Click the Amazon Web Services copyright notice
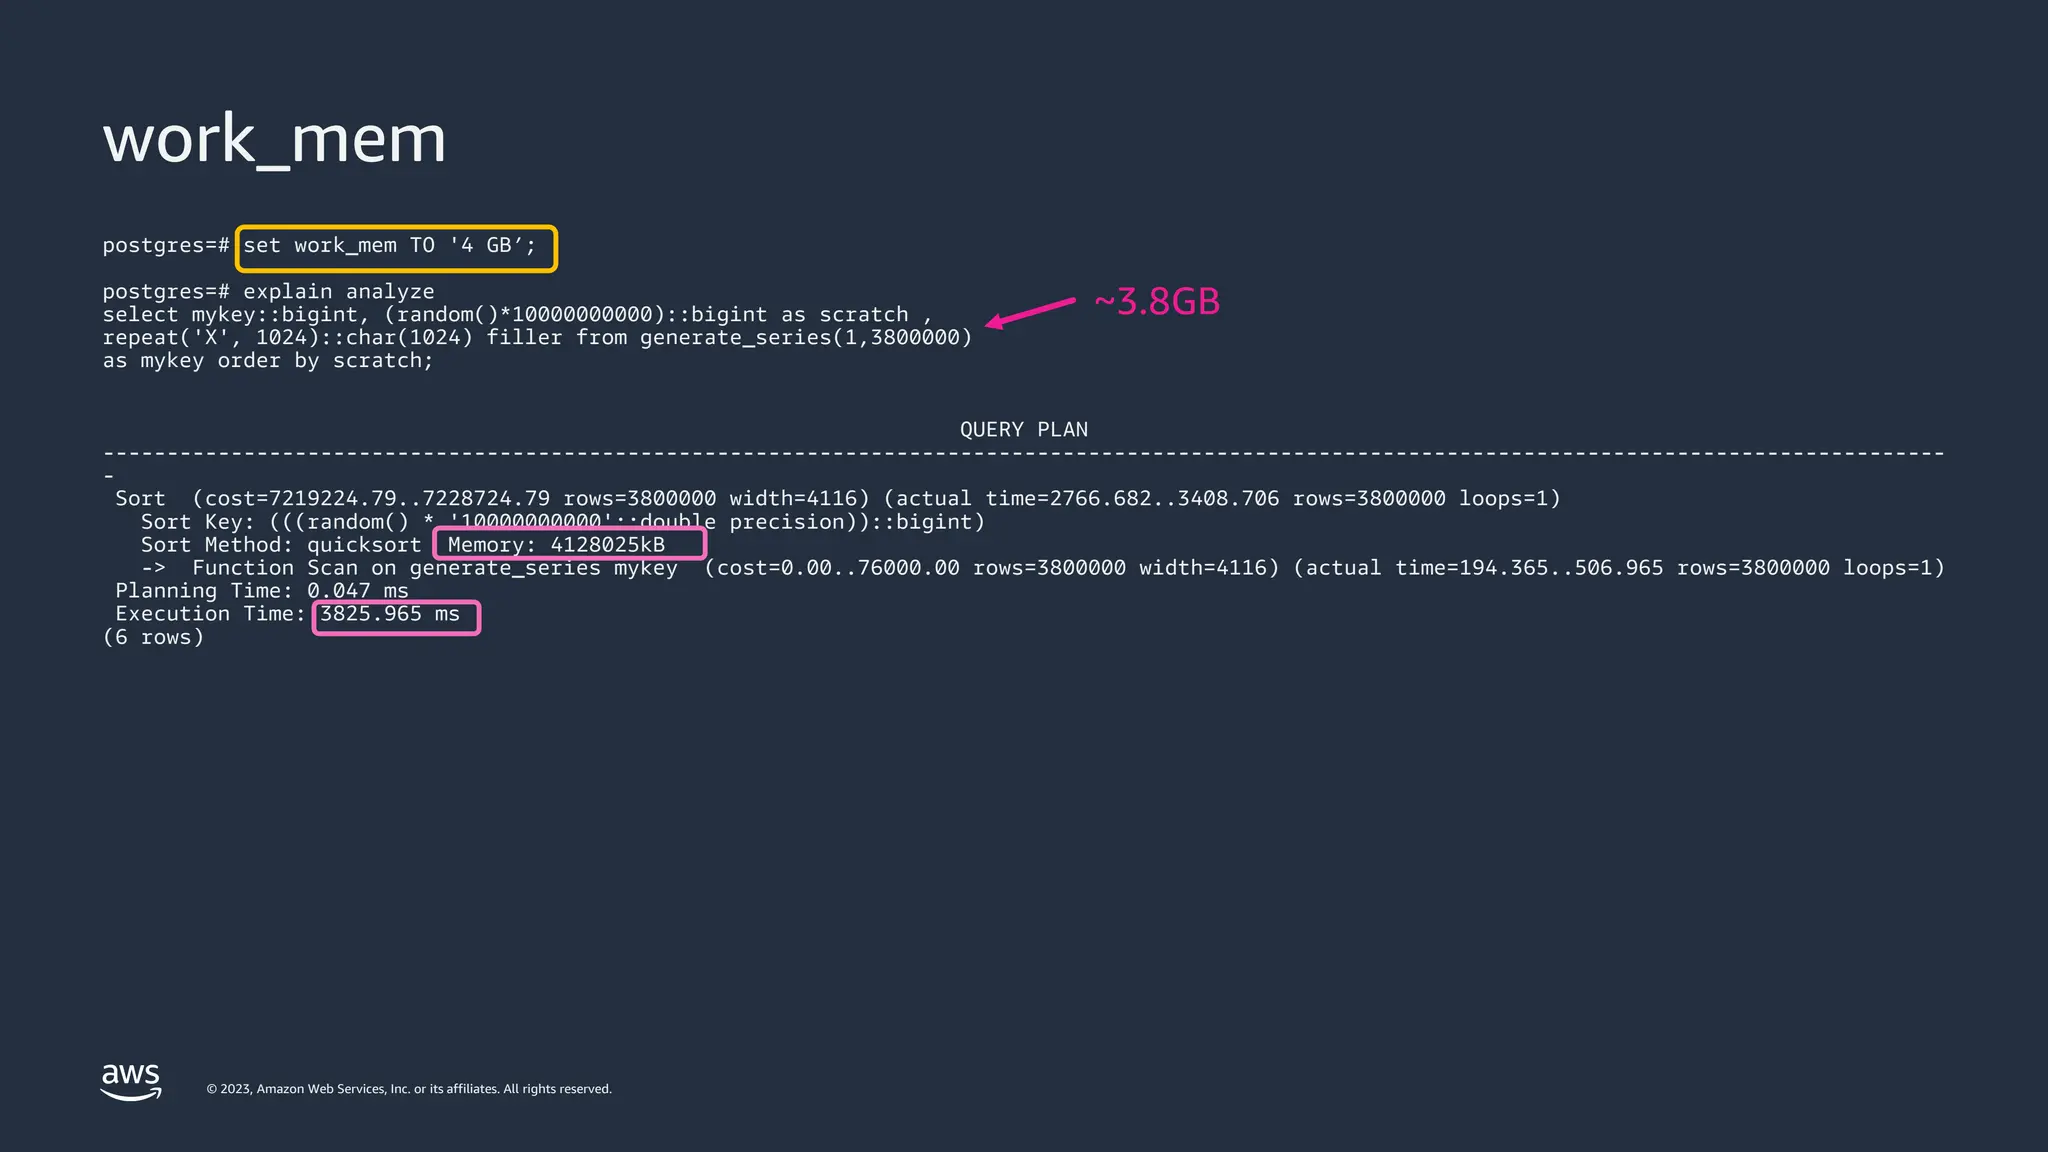 coord(409,1089)
